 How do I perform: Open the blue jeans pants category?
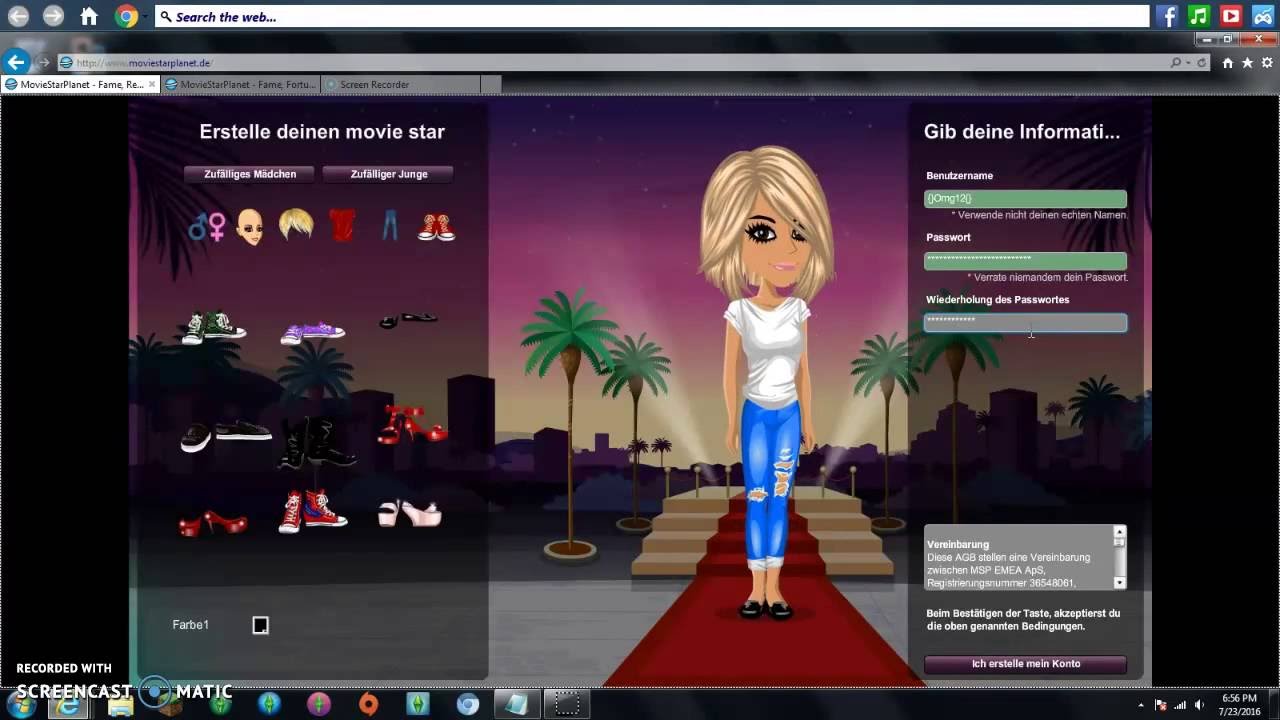pos(390,226)
